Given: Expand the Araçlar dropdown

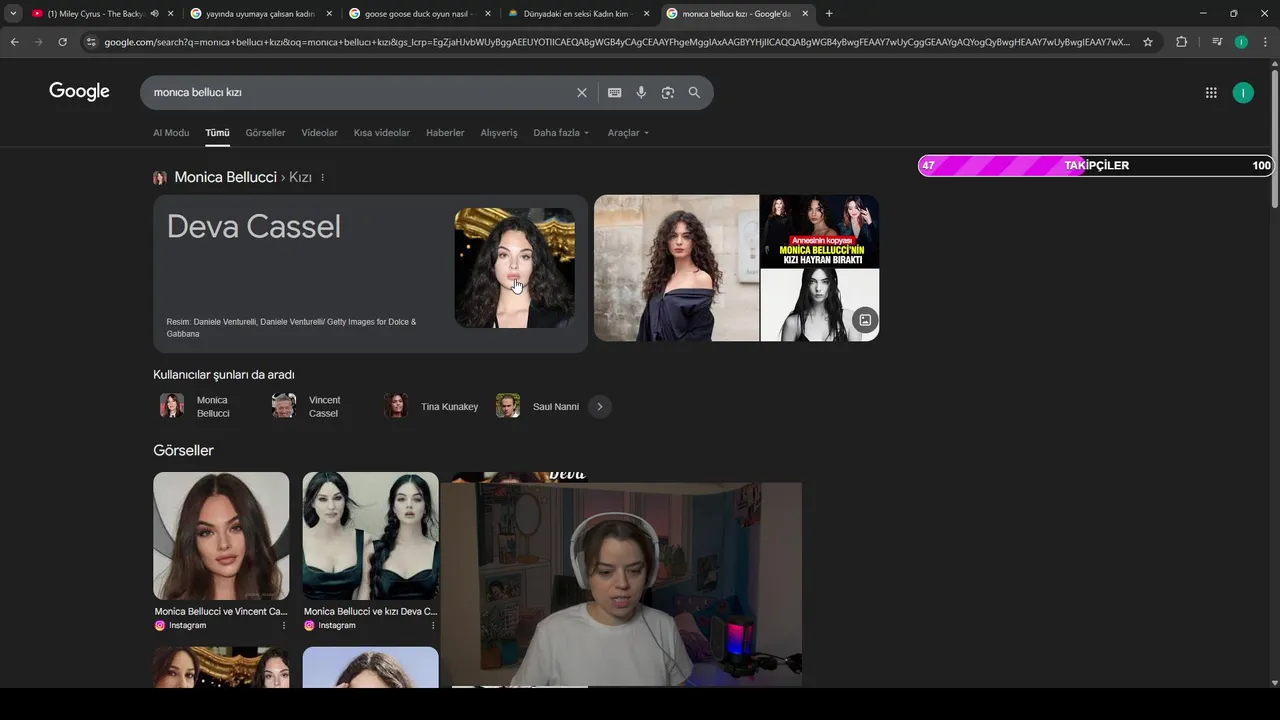Looking at the screenshot, I should (628, 133).
